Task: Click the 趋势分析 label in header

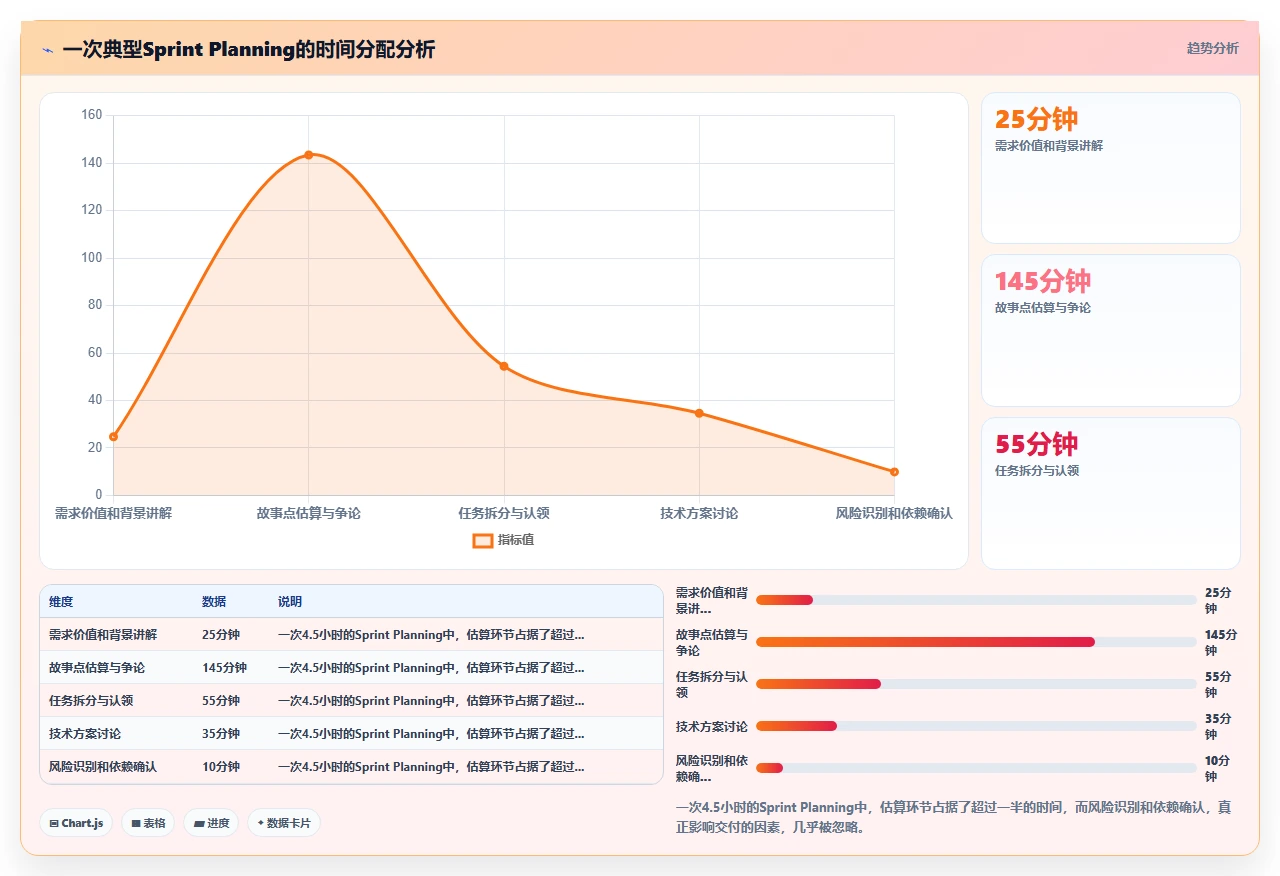Action: coord(1212,48)
